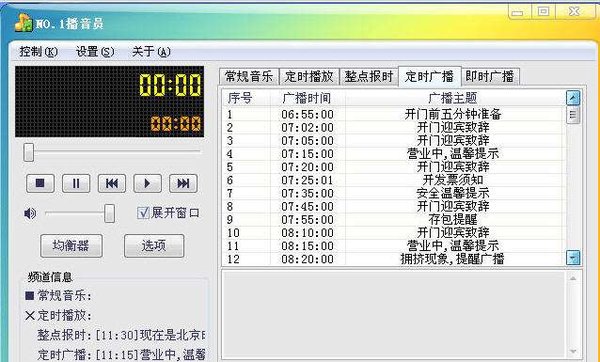This screenshot has width=600, height=362.
Task: Open the 控制(K) menu
Action: [x=39, y=52]
